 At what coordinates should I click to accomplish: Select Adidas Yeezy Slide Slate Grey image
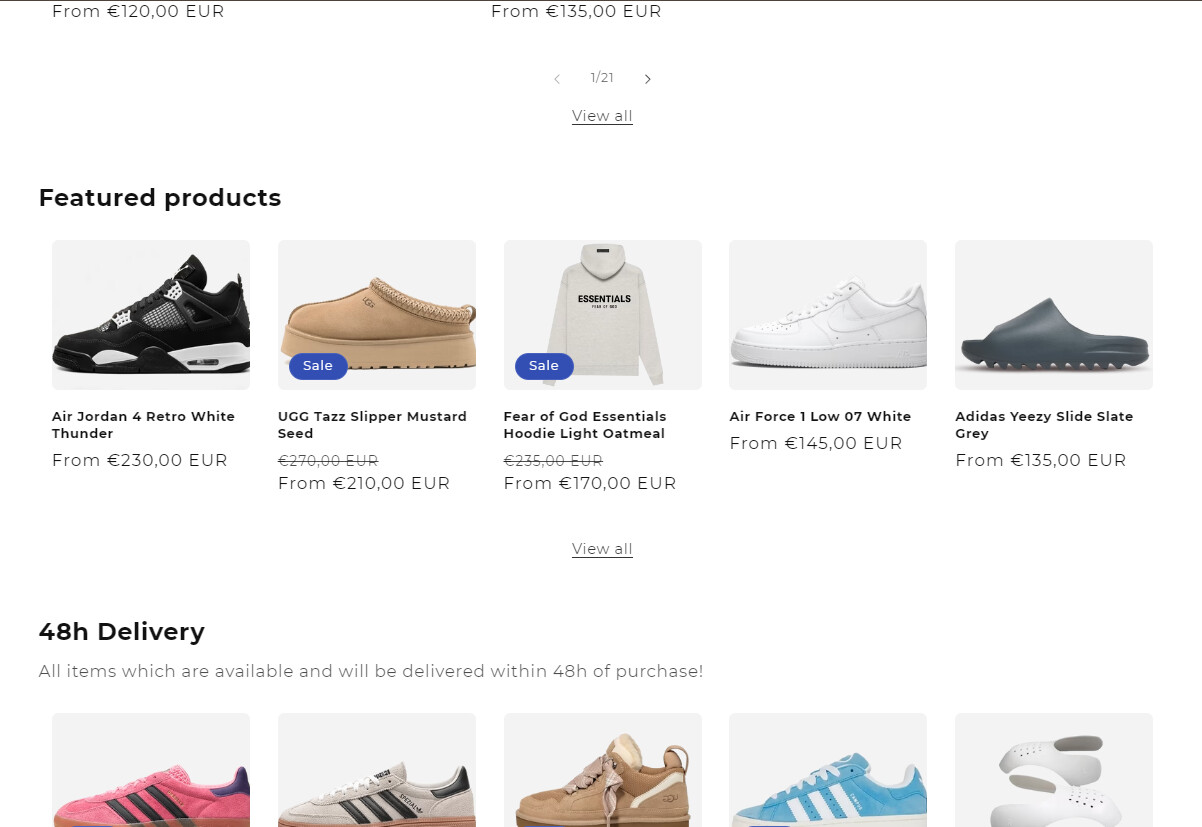(x=1054, y=314)
